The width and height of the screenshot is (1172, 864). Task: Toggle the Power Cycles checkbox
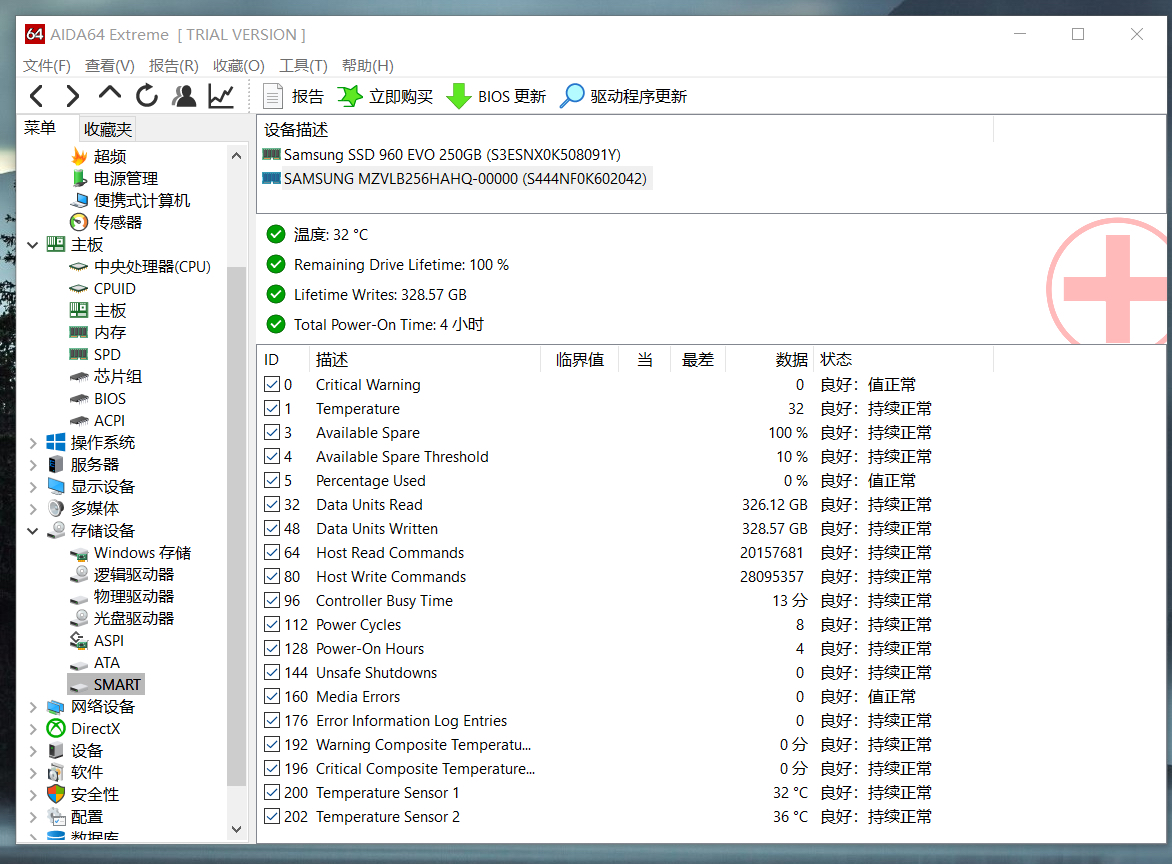[272, 624]
